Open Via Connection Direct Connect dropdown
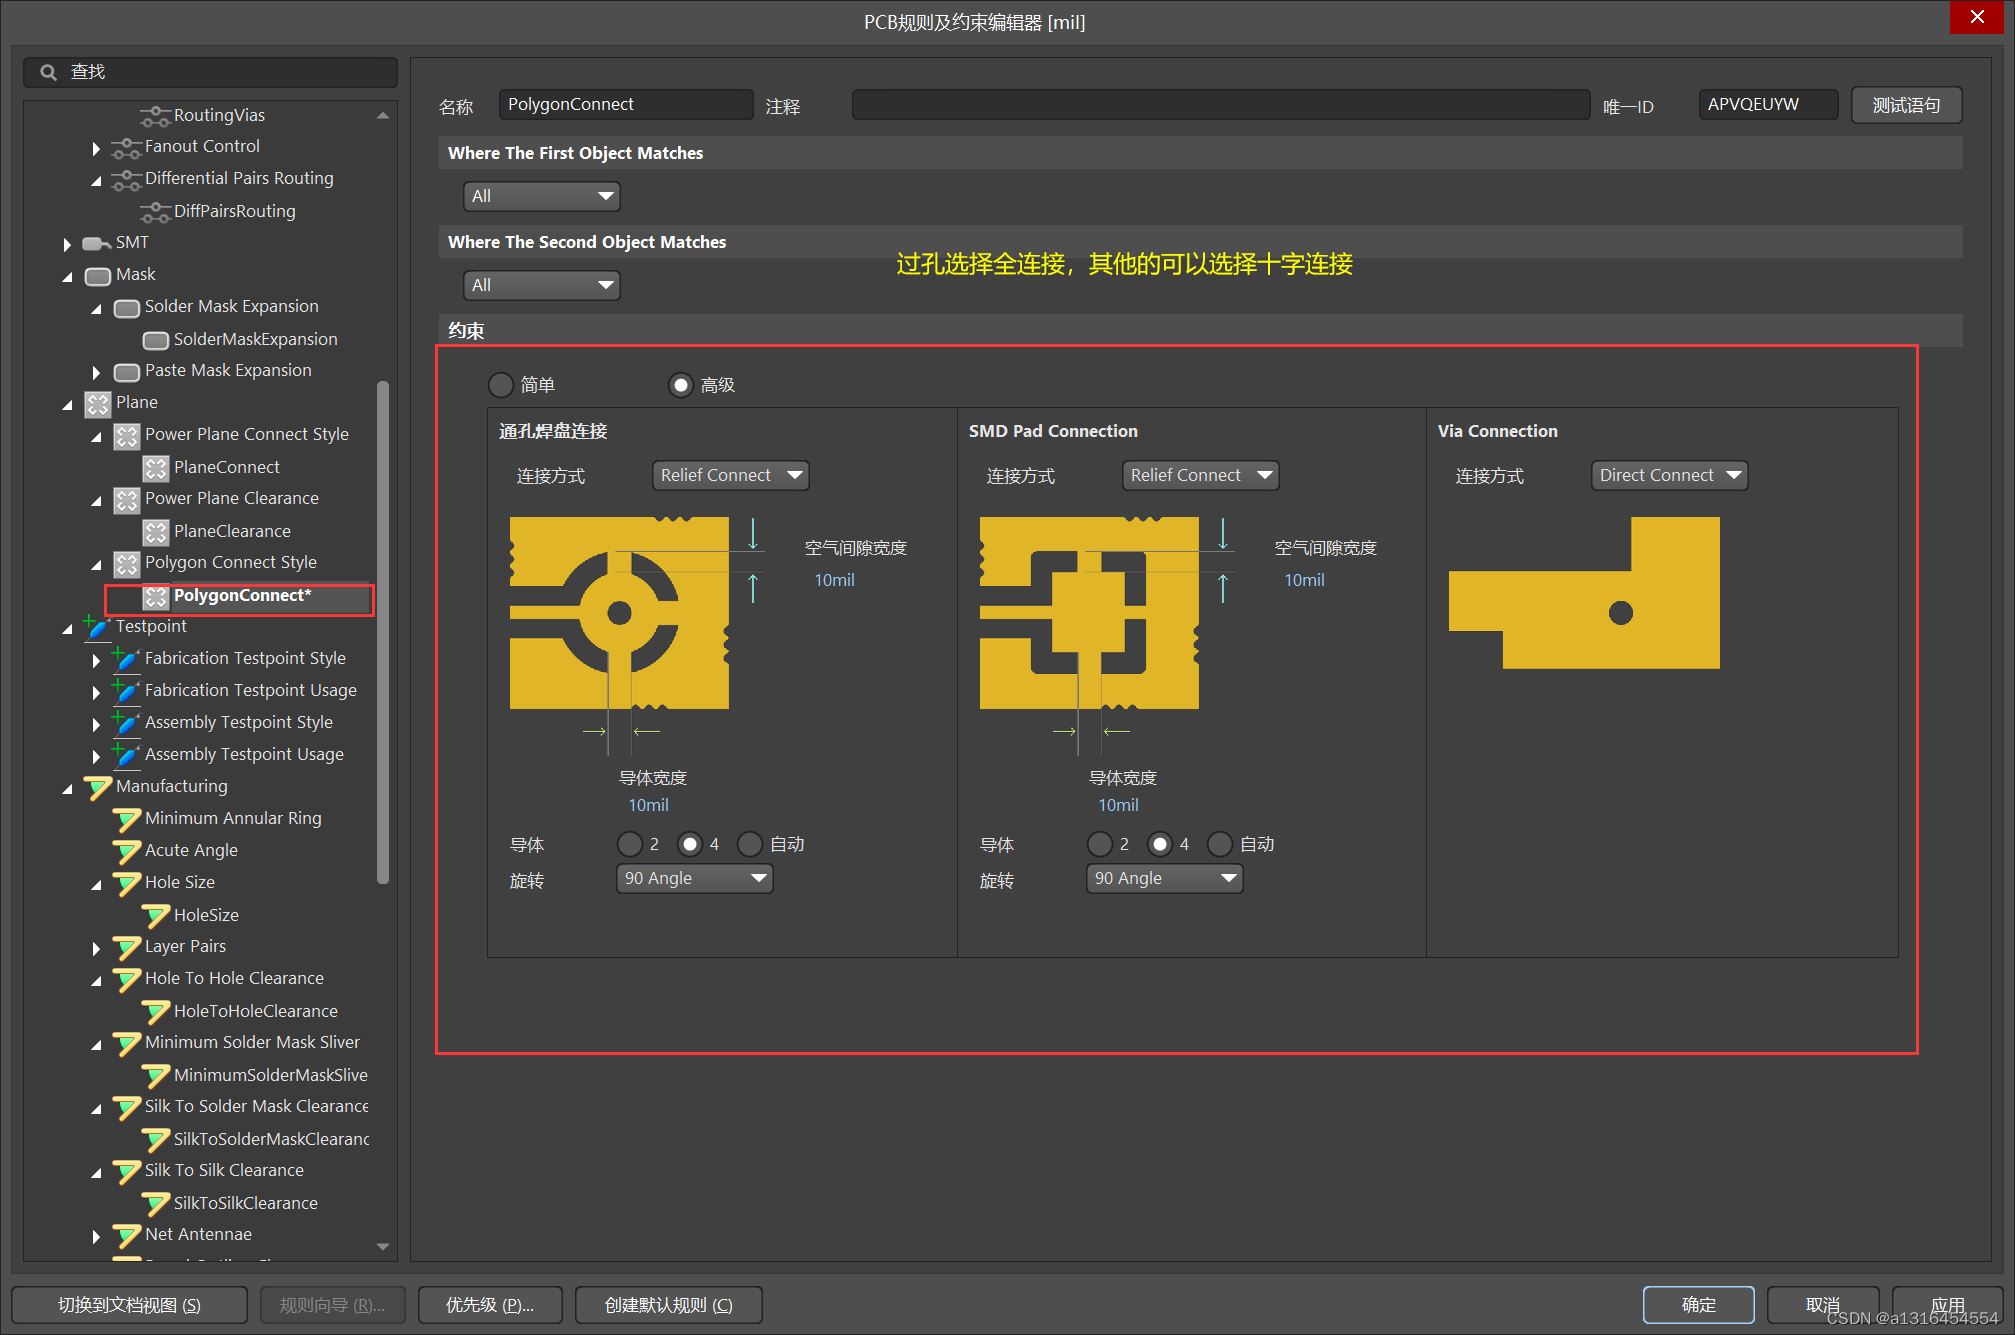 [1669, 475]
